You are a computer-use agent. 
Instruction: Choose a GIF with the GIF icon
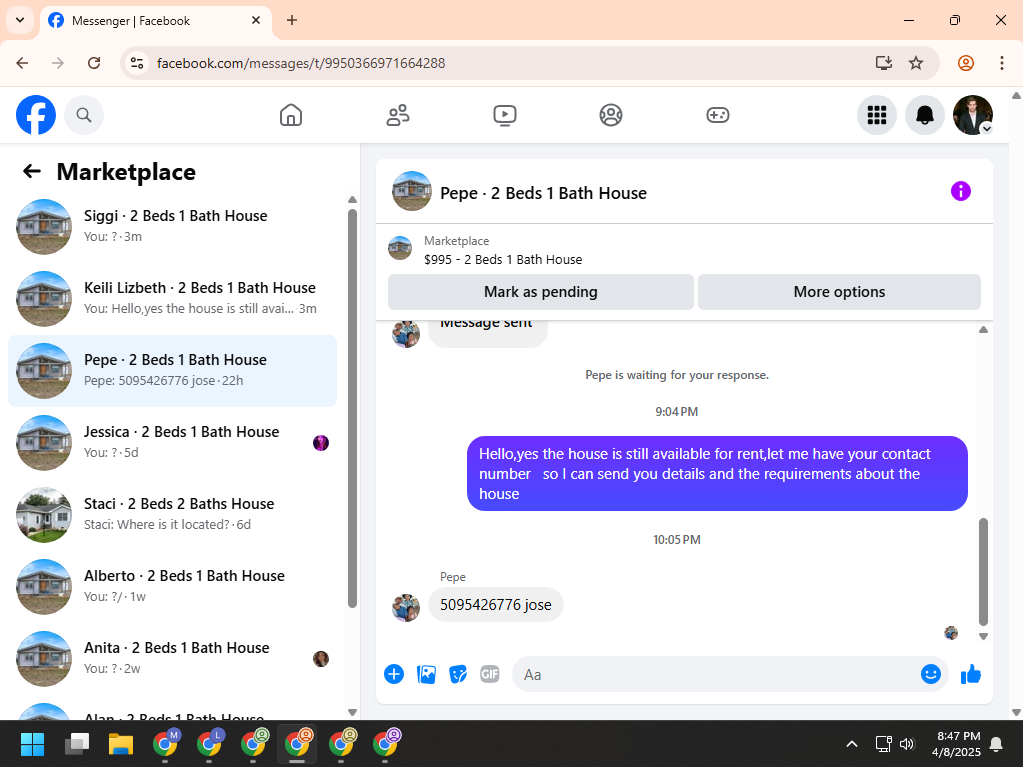[490, 674]
